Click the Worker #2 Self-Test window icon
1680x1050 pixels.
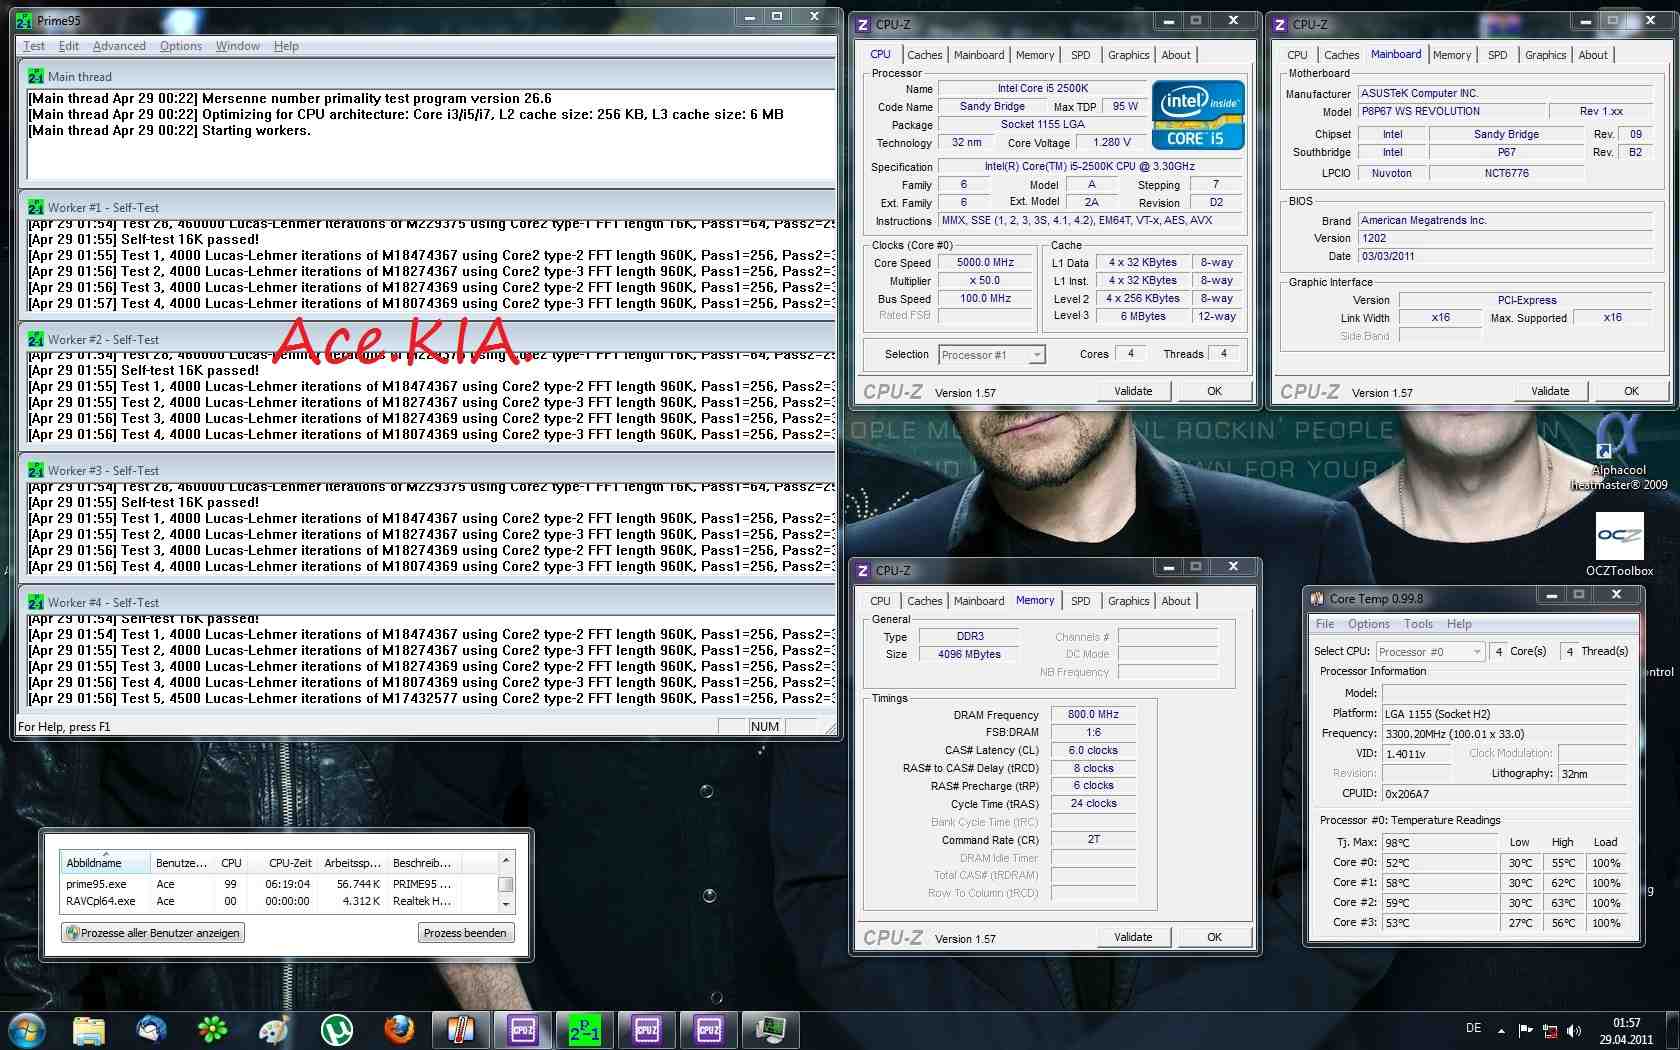[x=36, y=339]
